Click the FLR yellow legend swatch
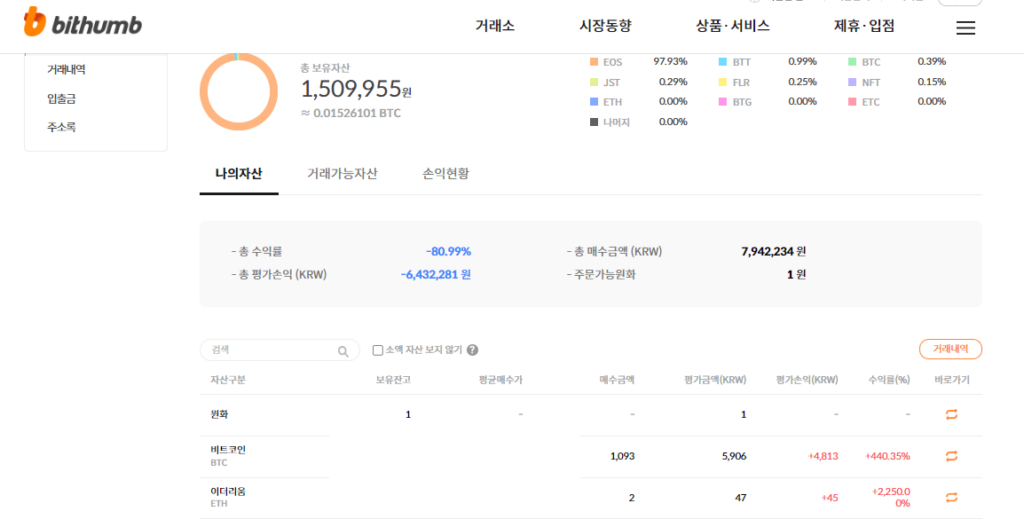 coord(723,82)
